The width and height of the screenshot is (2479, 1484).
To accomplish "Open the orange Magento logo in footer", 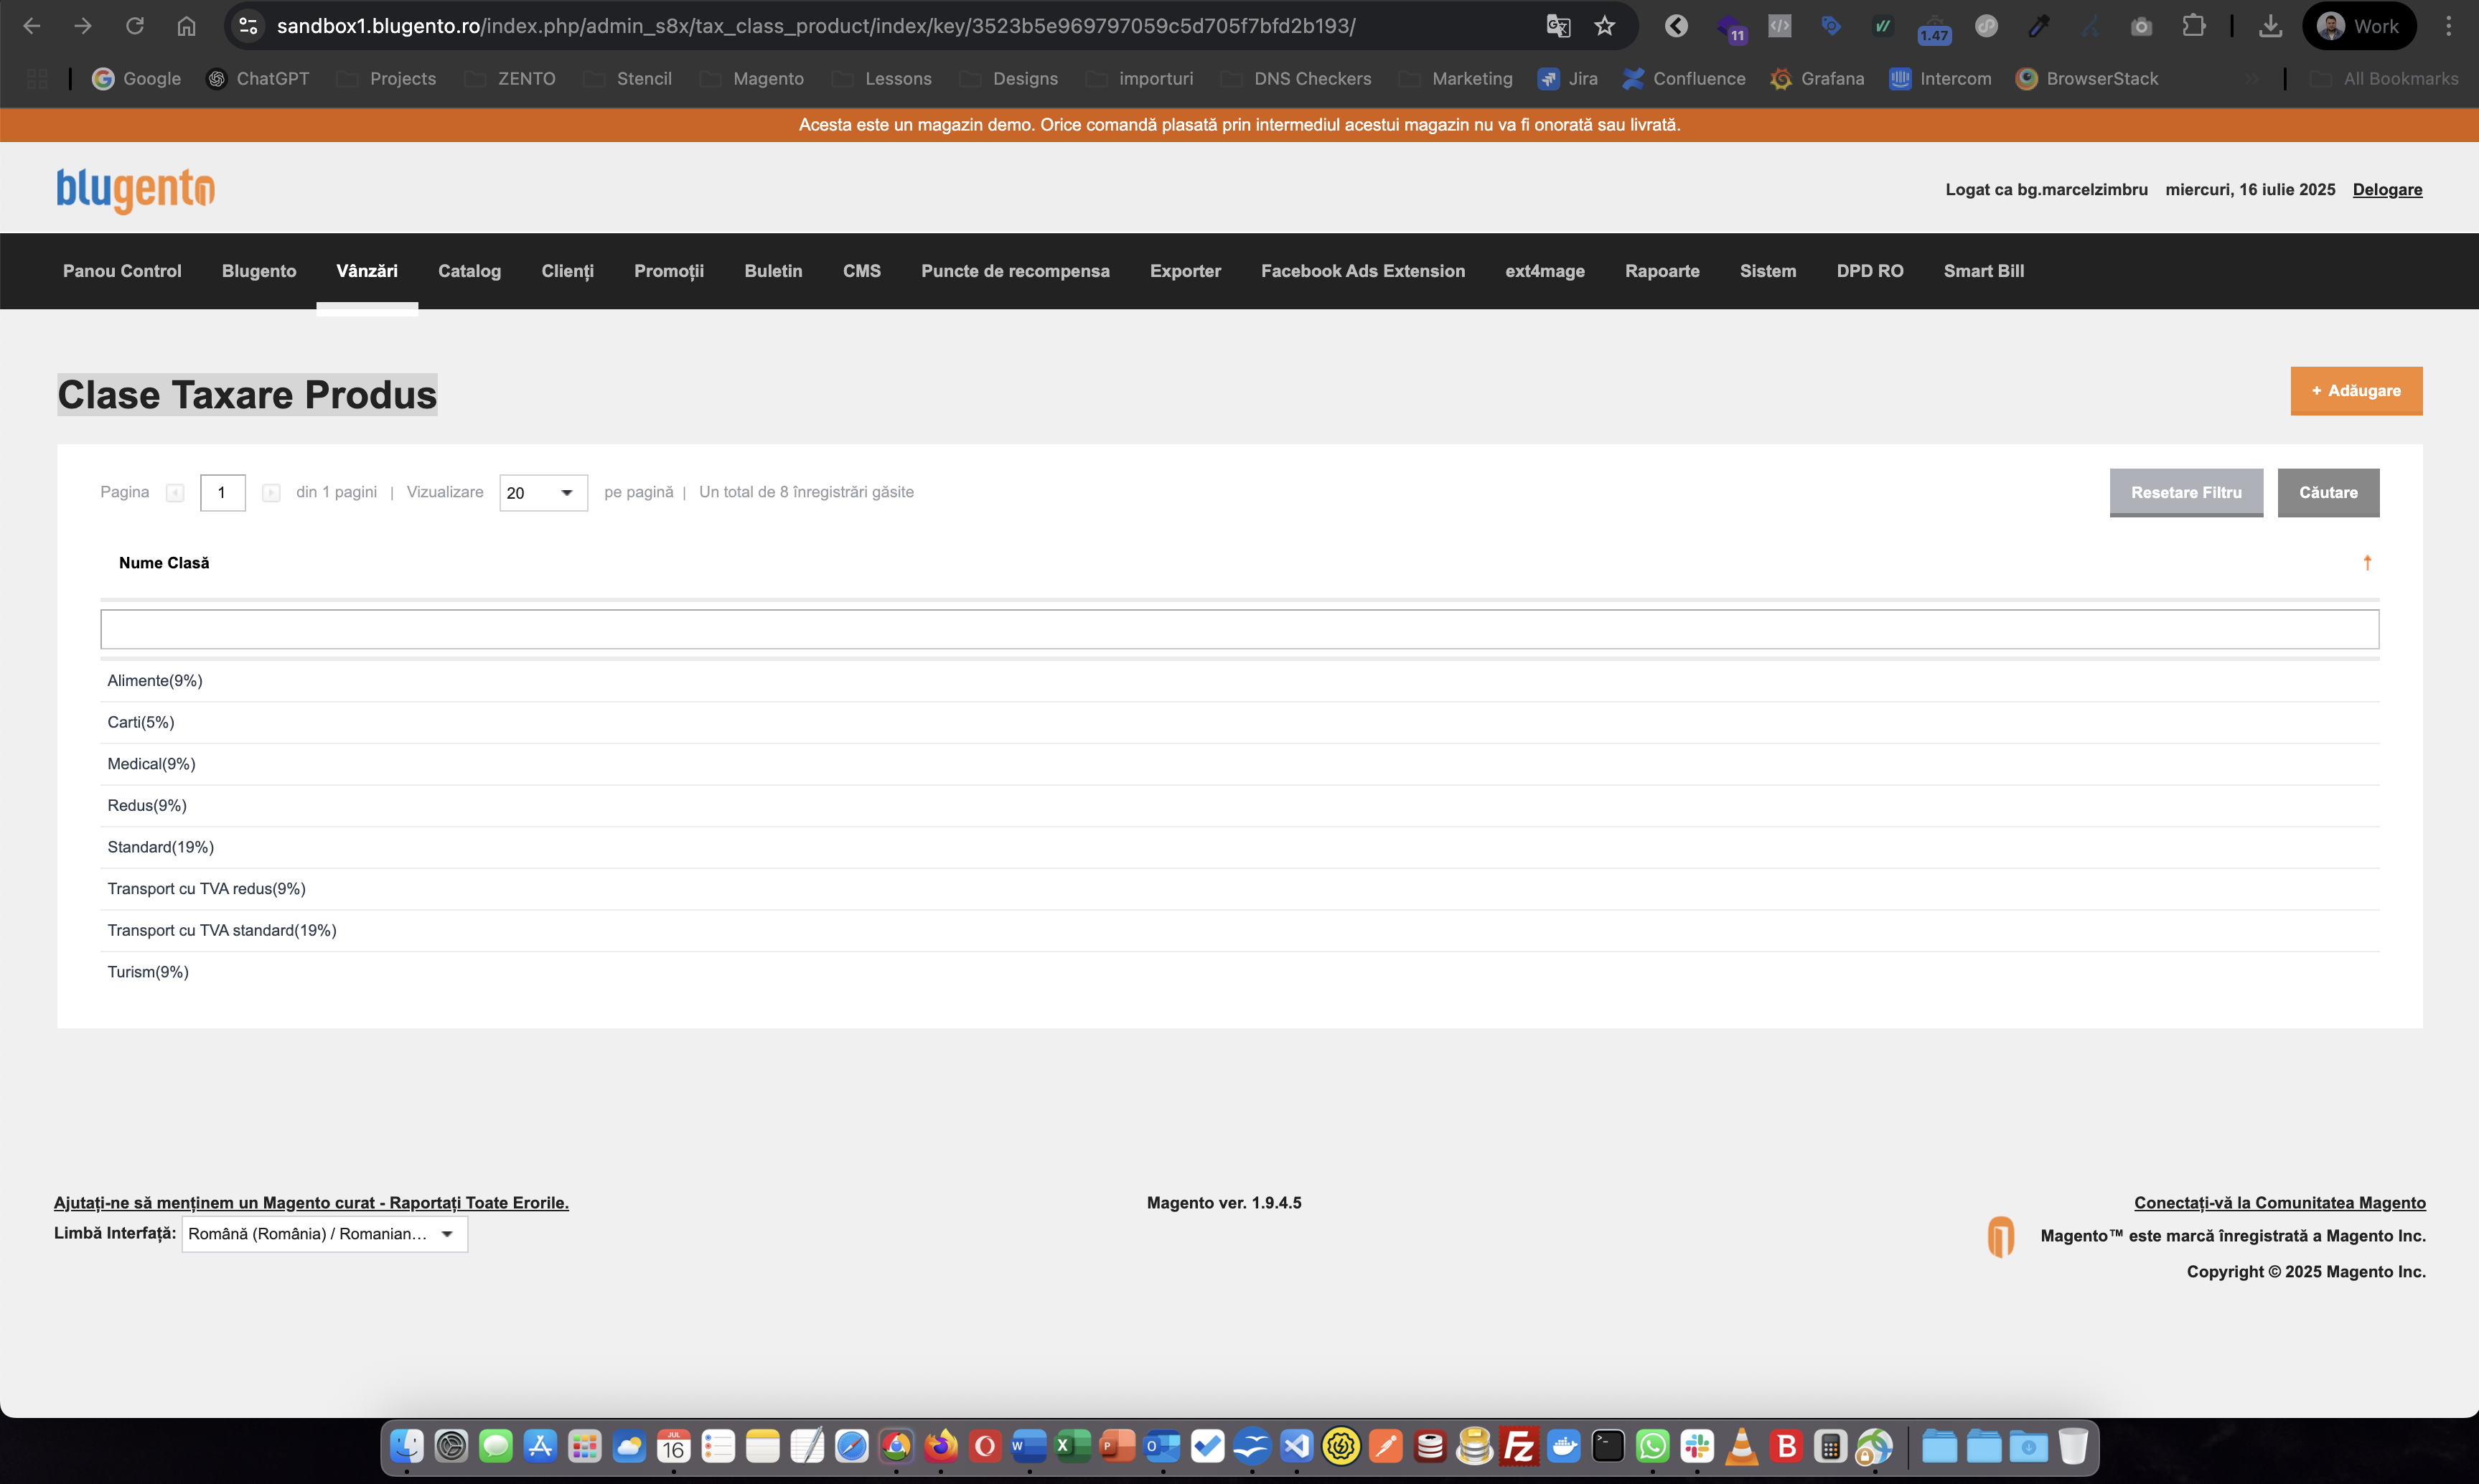I will click(2000, 1237).
